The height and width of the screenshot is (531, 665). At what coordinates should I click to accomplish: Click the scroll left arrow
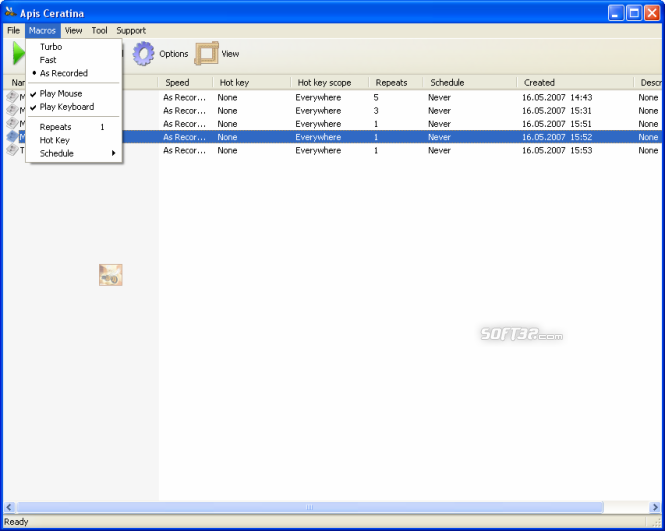(x=9, y=507)
